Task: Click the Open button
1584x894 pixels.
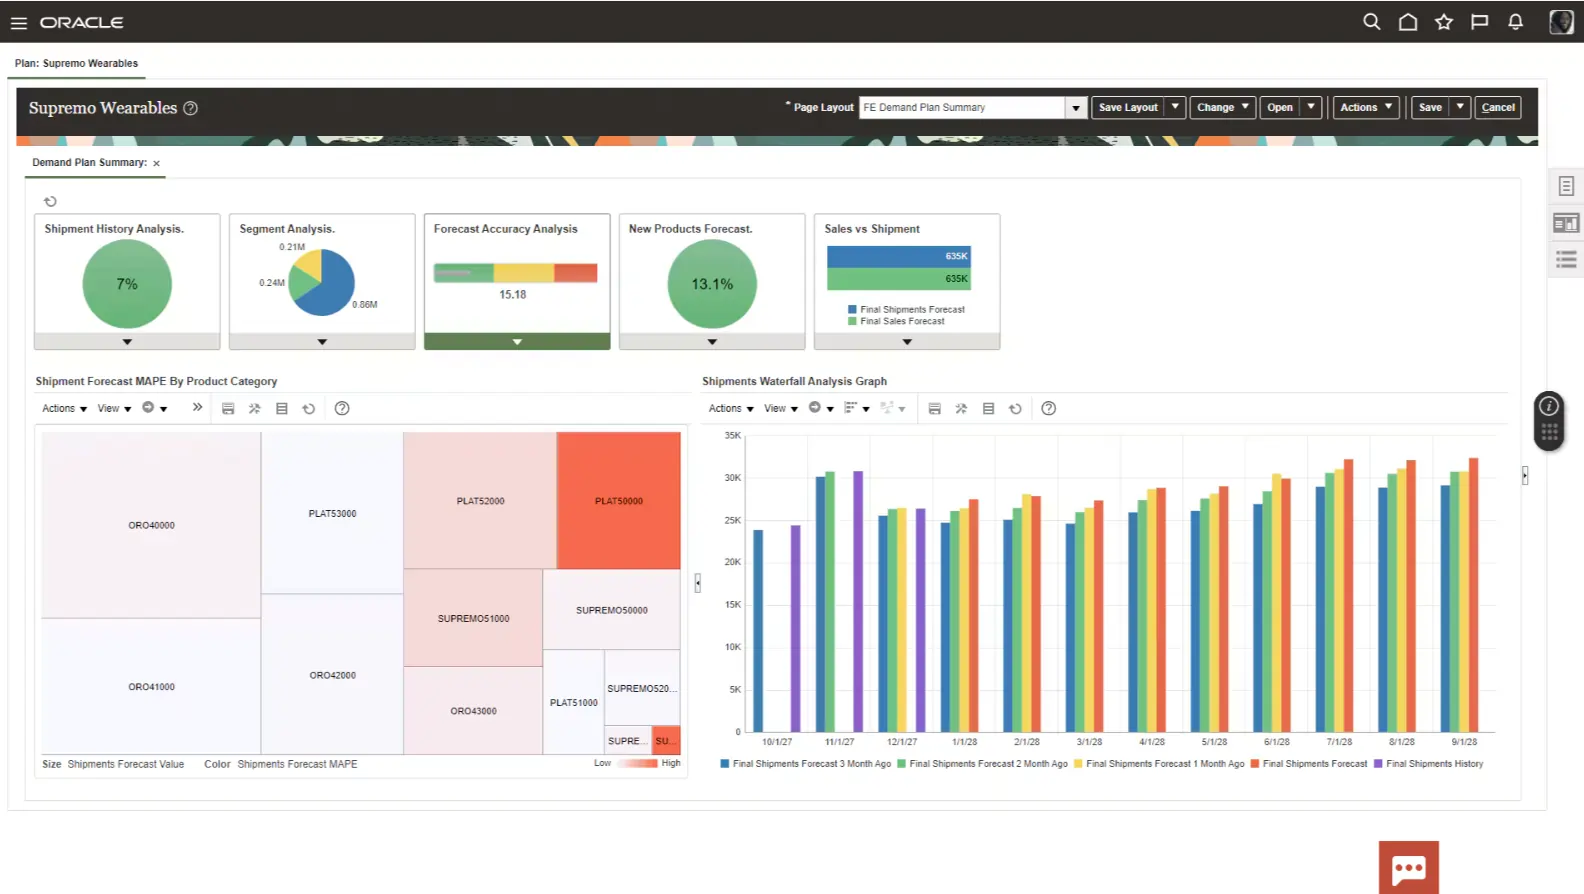Action: 1280,107
